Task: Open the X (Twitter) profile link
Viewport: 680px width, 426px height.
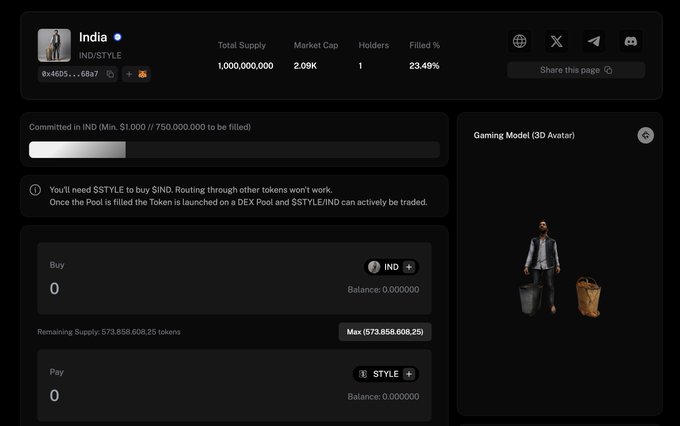Action: (x=557, y=41)
